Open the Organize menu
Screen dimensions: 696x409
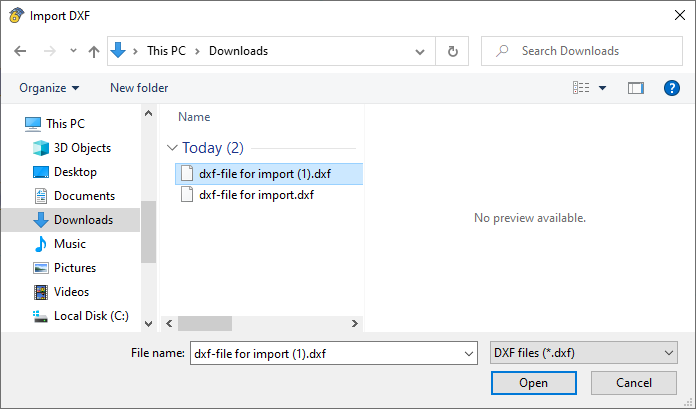coord(49,88)
